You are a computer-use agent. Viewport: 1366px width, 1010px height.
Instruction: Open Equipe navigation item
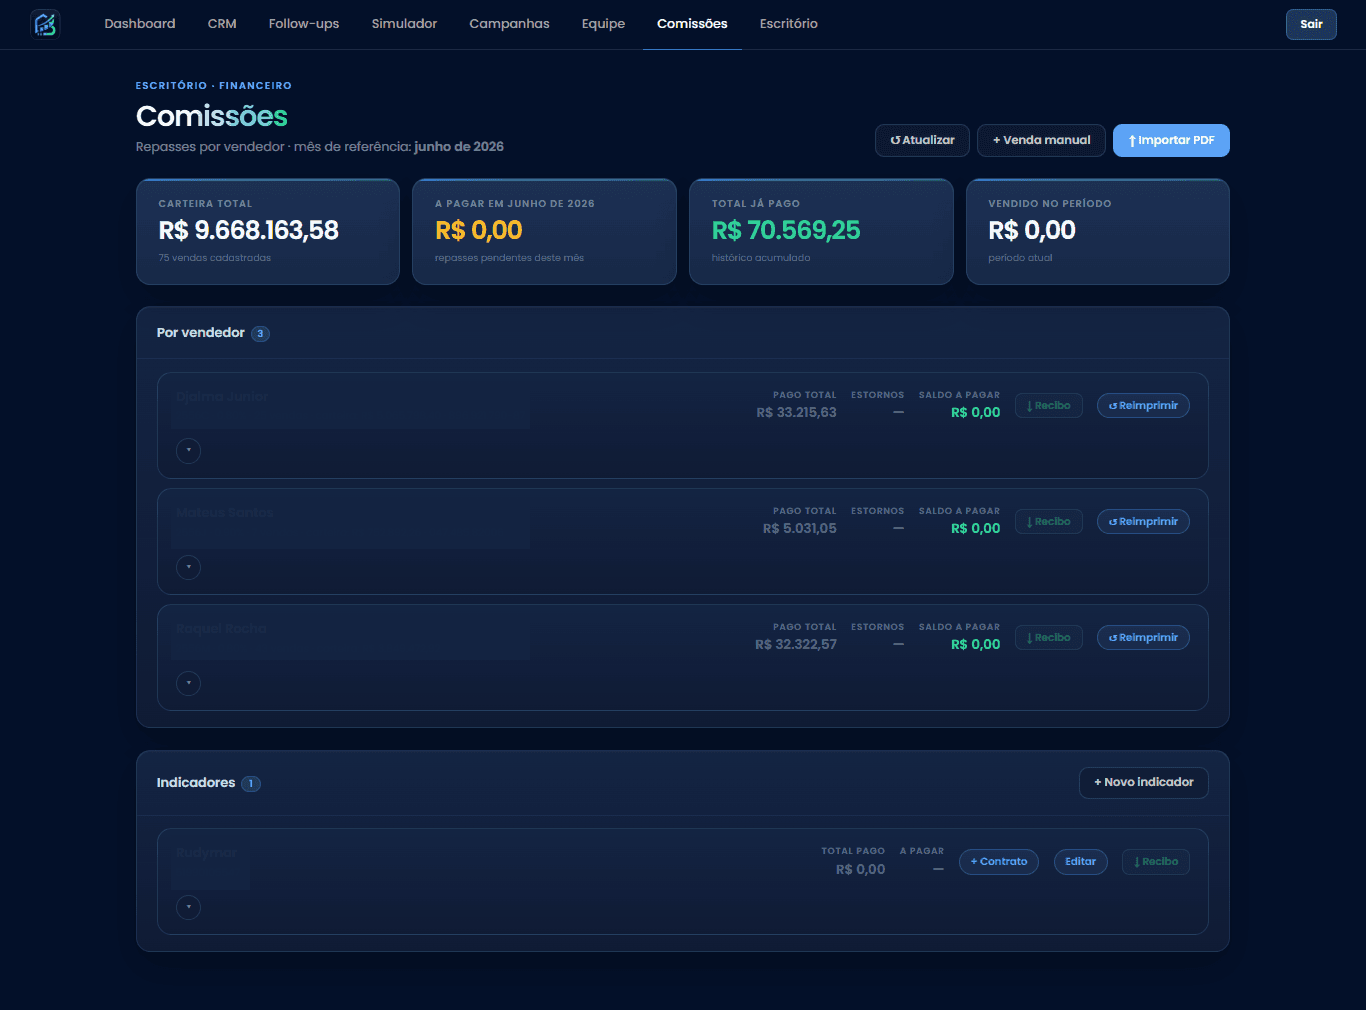point(603,24)
